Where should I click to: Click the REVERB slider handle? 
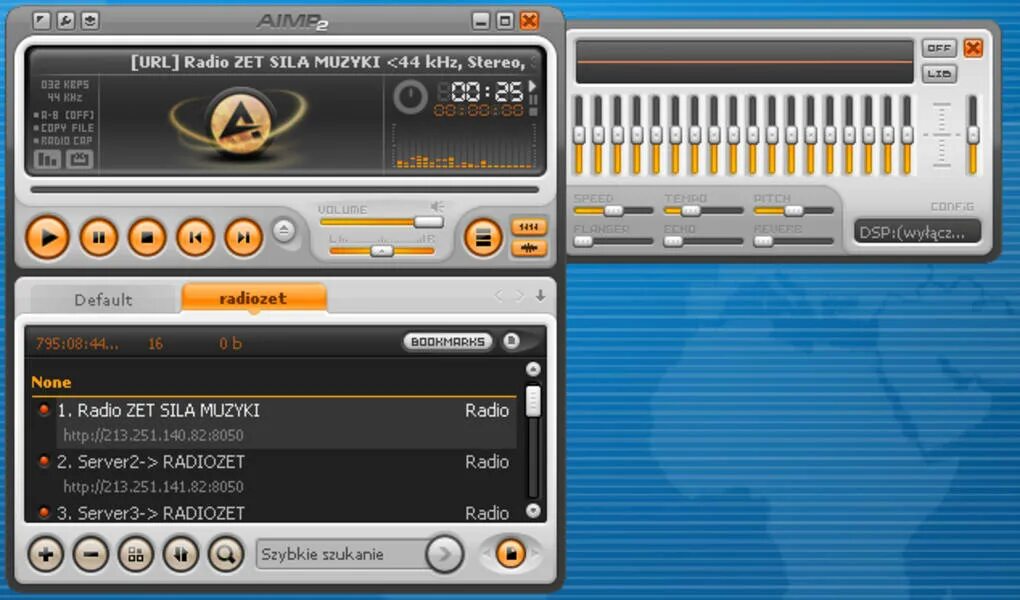coord(763,241)
